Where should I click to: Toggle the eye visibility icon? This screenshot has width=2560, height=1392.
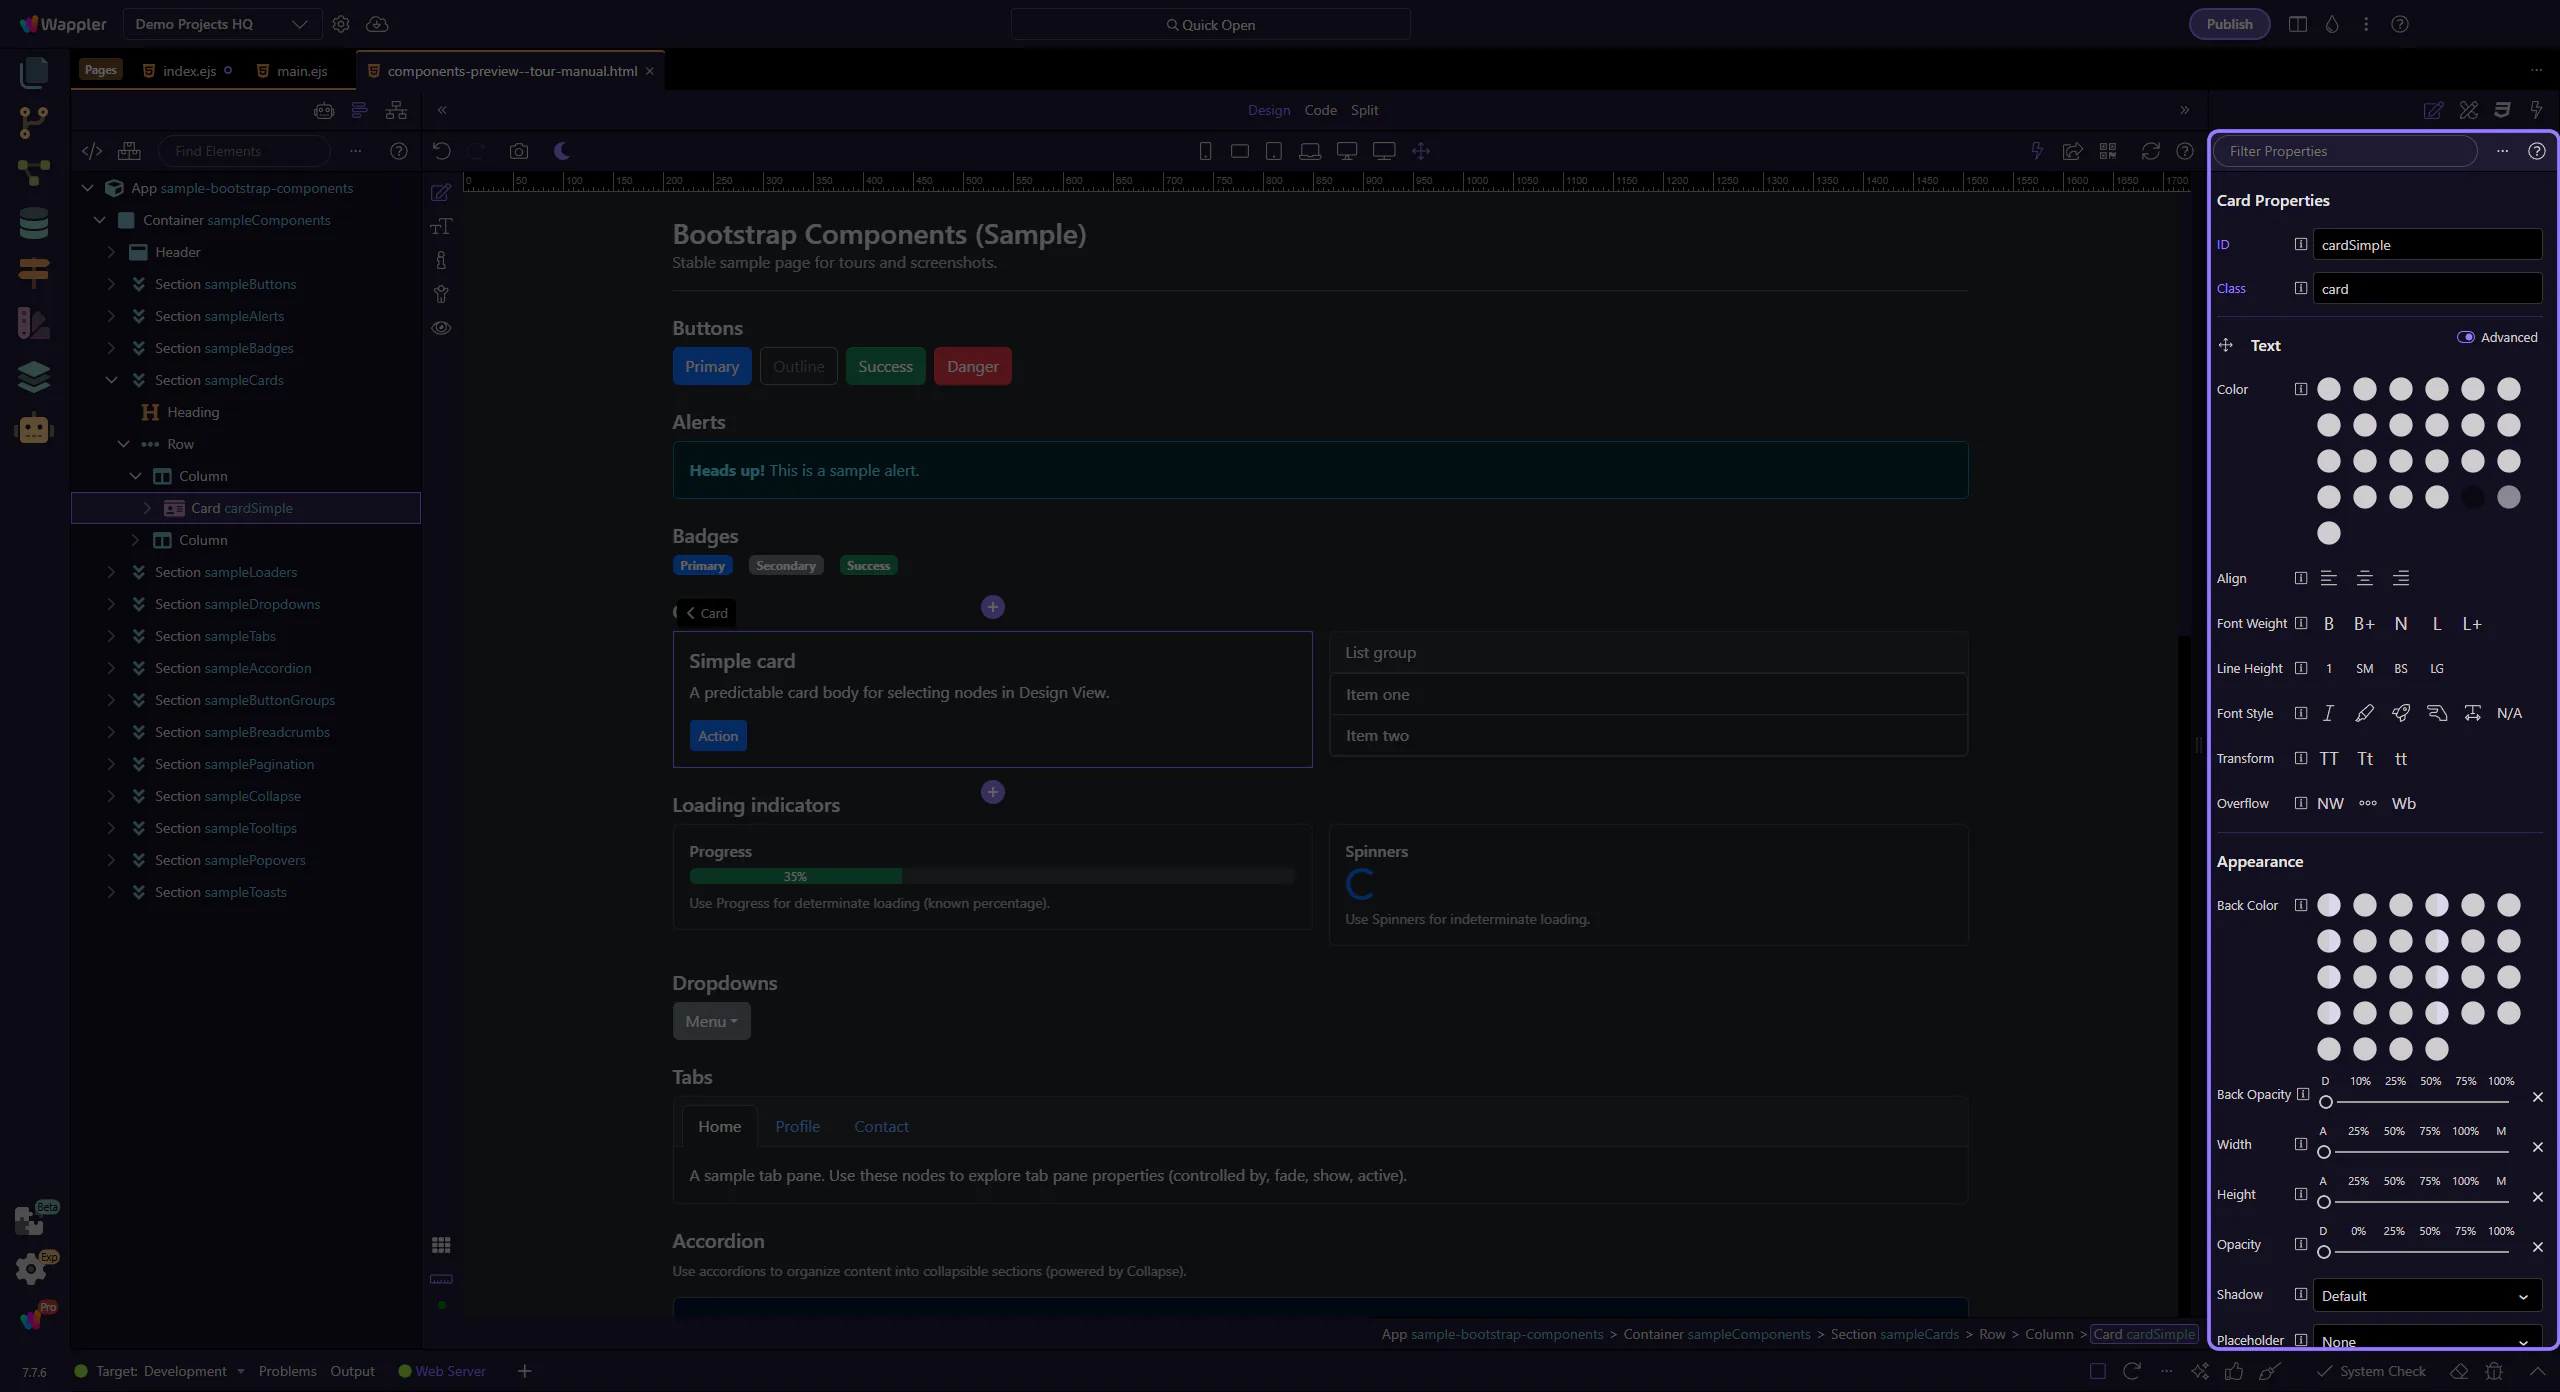click(x=441, y=328)
